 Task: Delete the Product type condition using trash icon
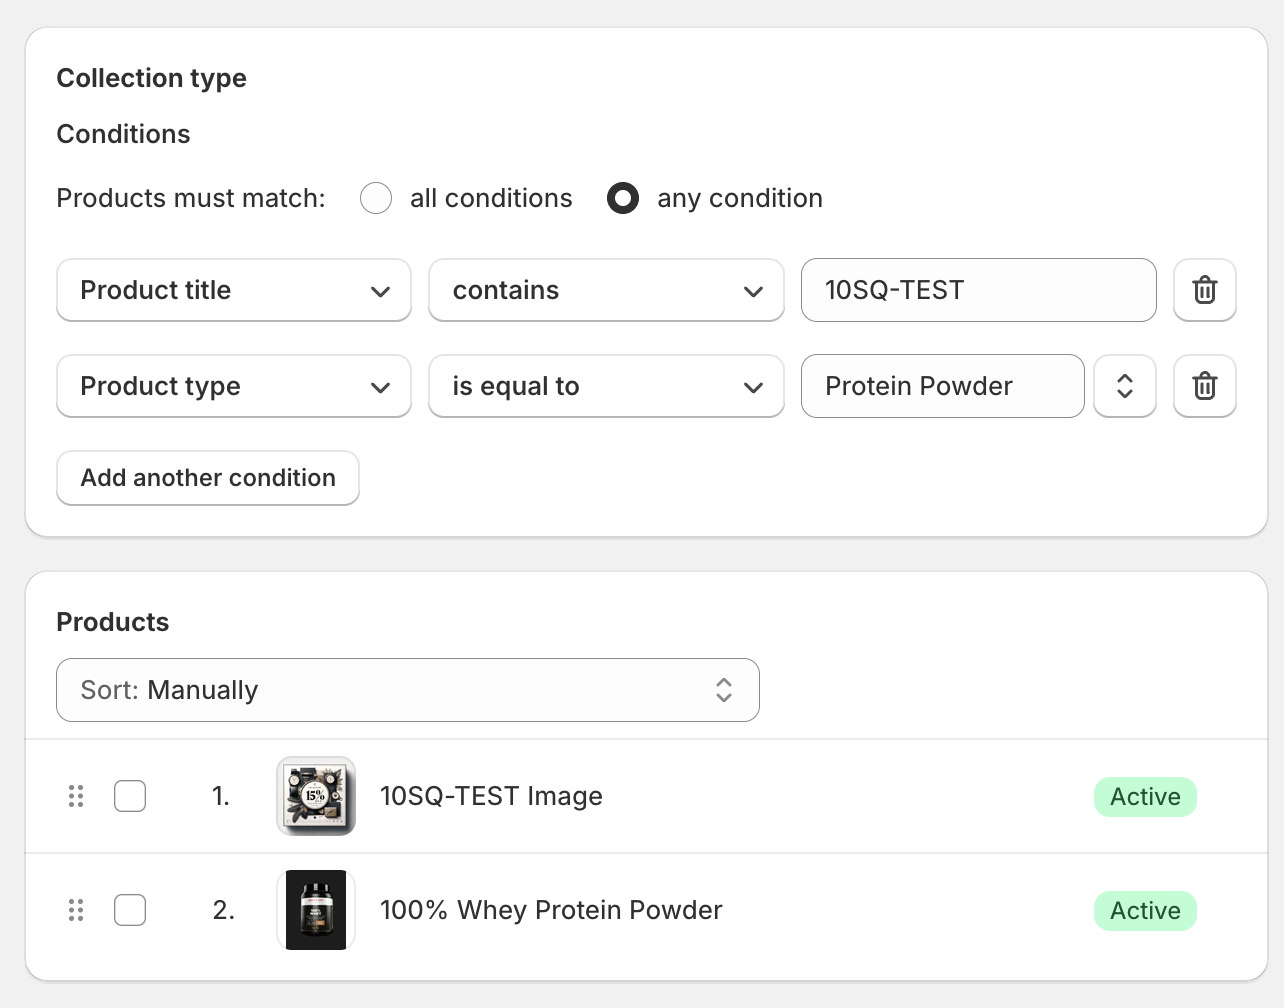point(1204,386)
